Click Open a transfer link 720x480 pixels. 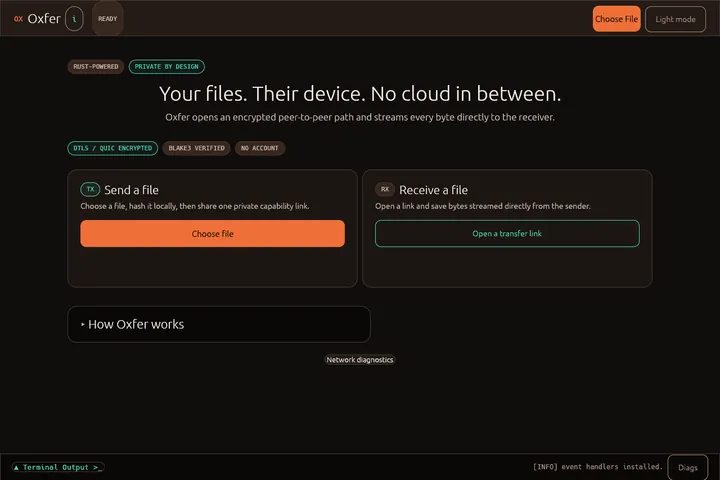[507, 233]
